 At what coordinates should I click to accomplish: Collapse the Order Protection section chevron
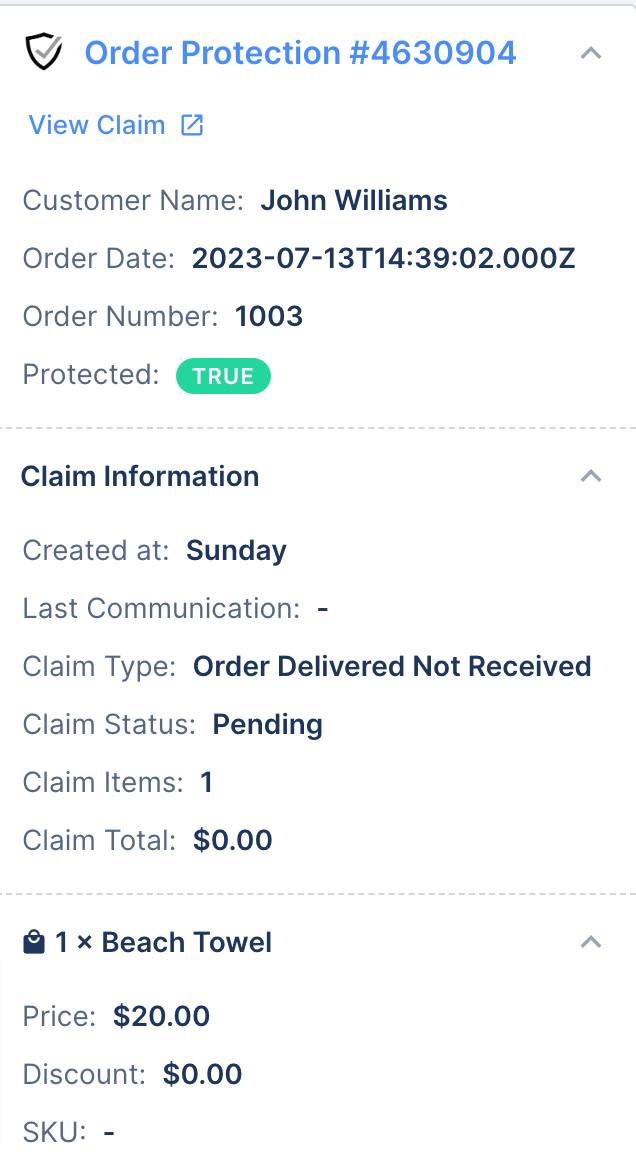[591, 53]
